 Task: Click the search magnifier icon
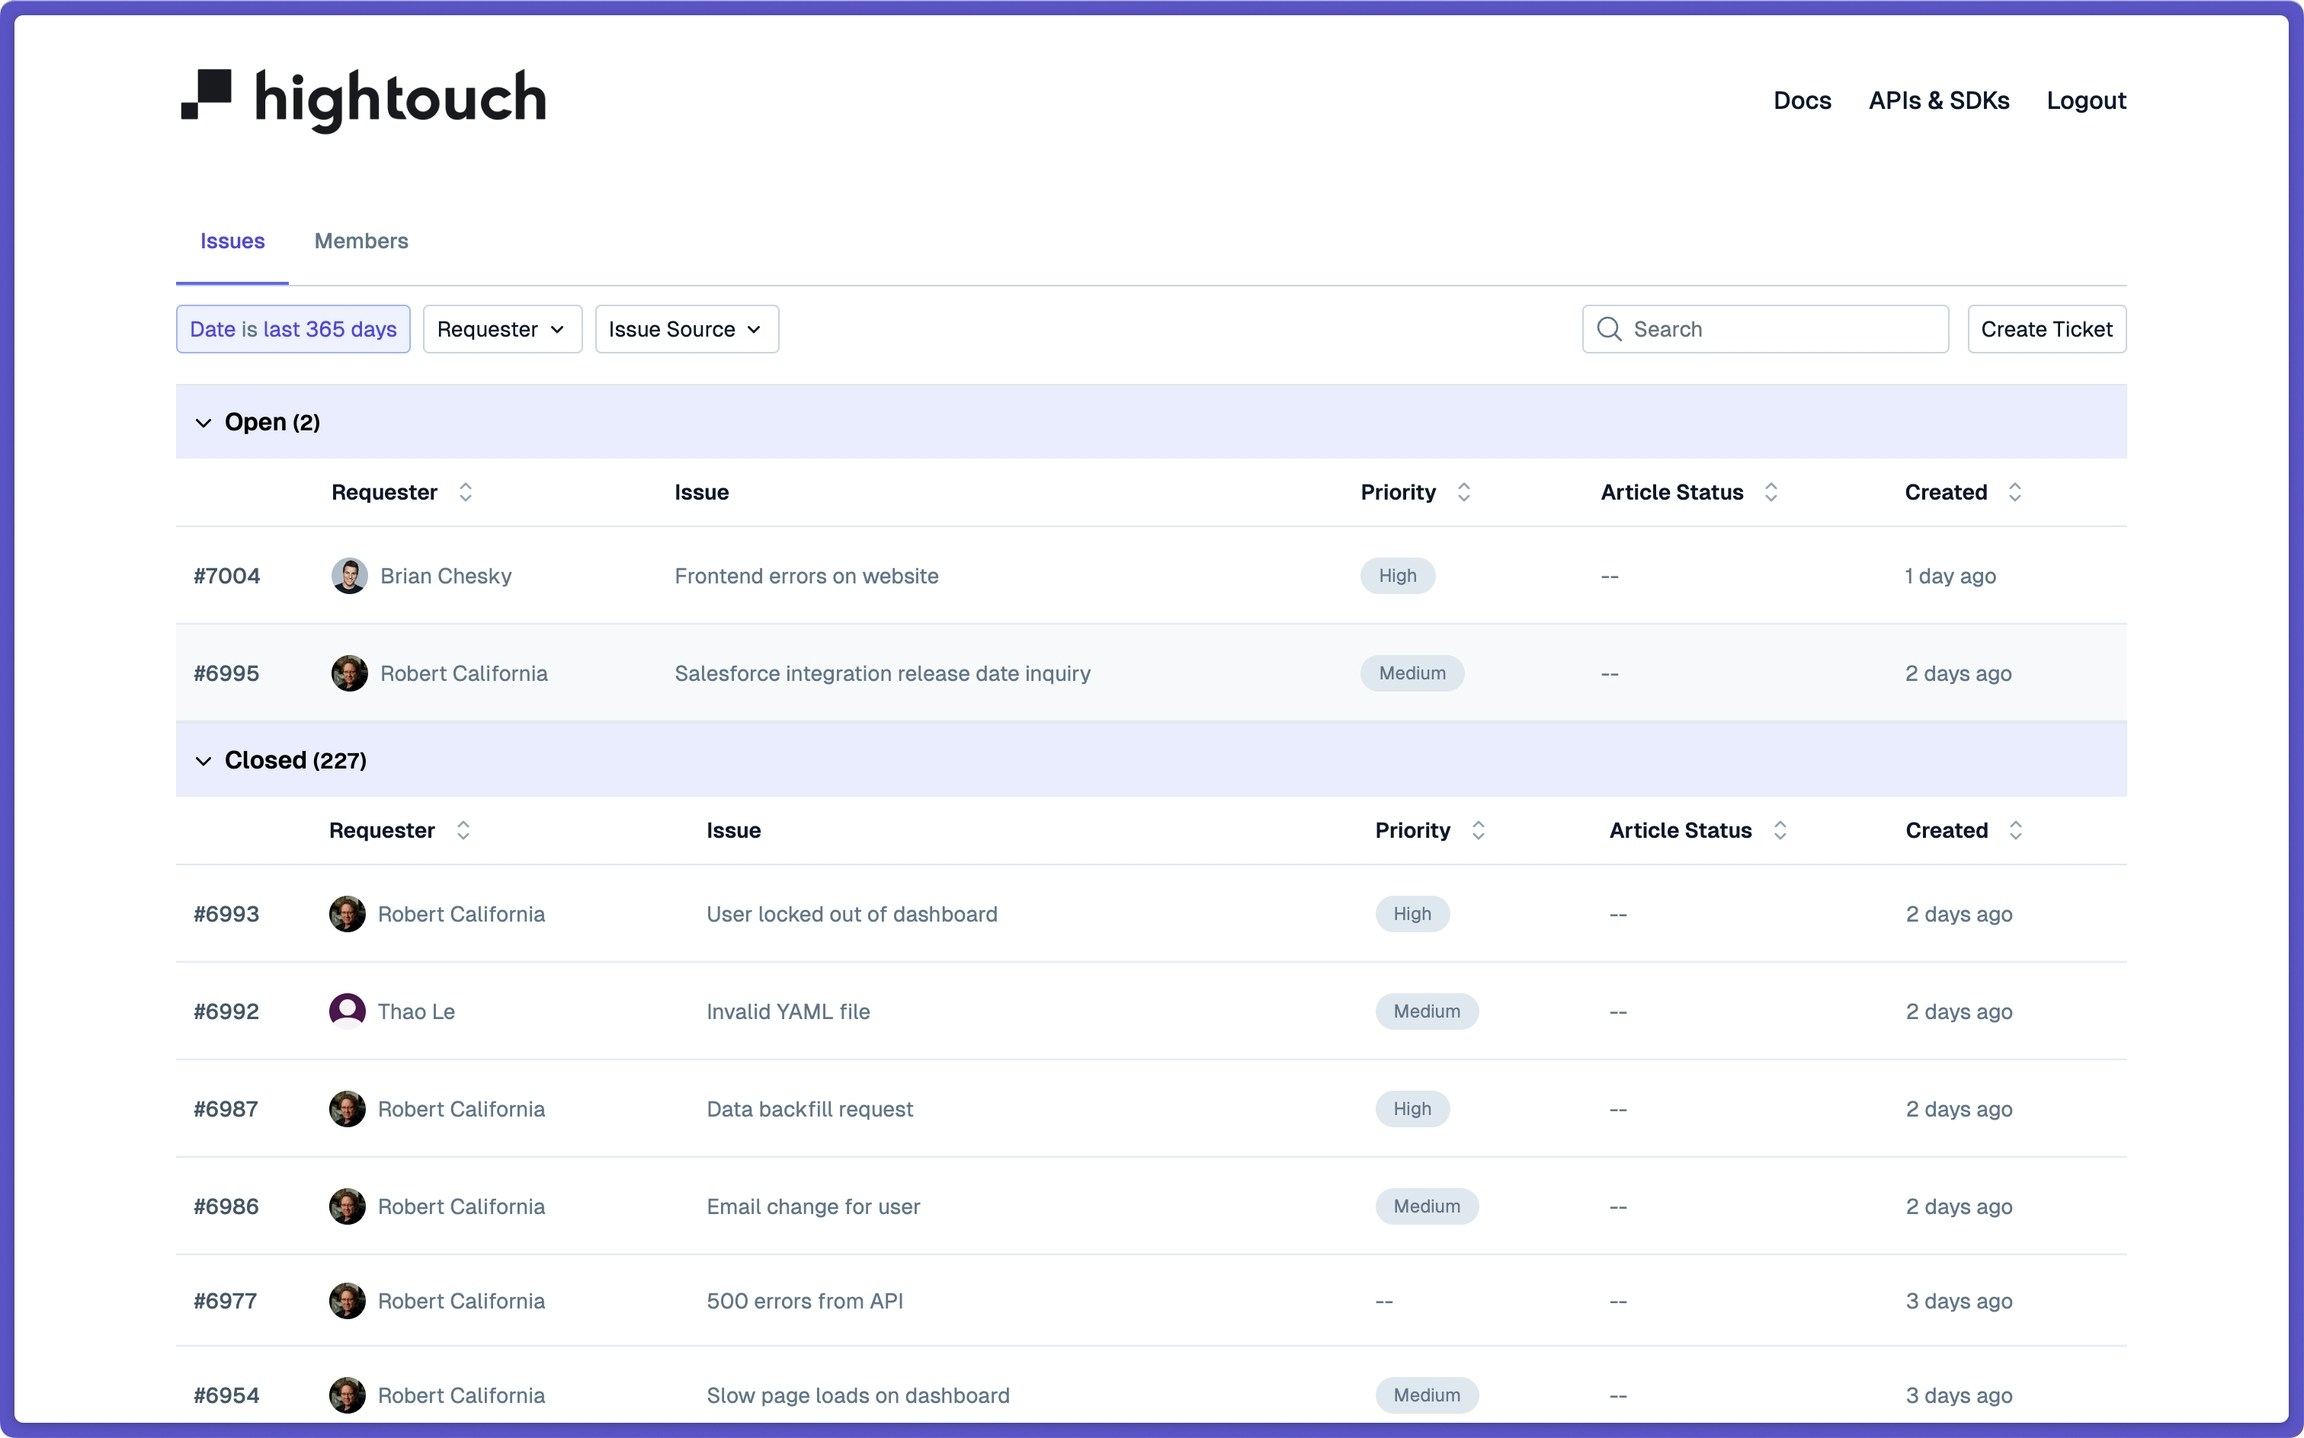point(1609,329)
